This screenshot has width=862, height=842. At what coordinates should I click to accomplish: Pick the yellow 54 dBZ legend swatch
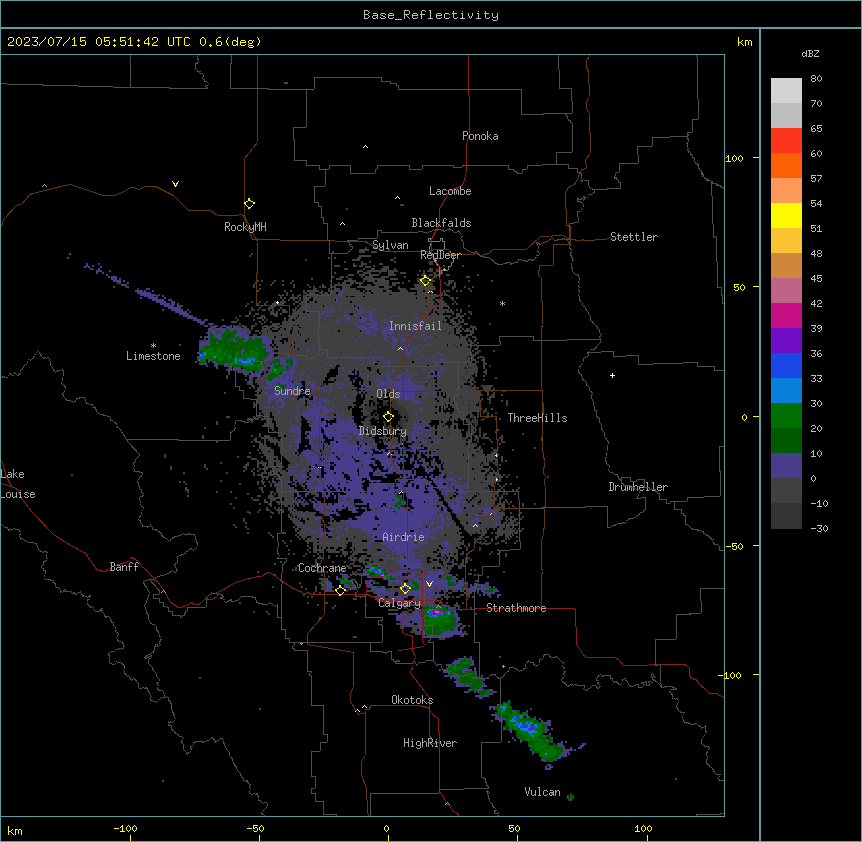click(786, 215)
